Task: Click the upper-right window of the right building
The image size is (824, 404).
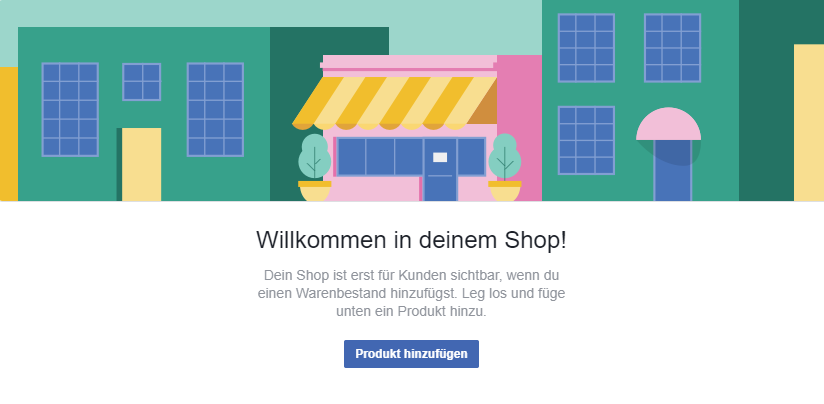Action: 672,48
